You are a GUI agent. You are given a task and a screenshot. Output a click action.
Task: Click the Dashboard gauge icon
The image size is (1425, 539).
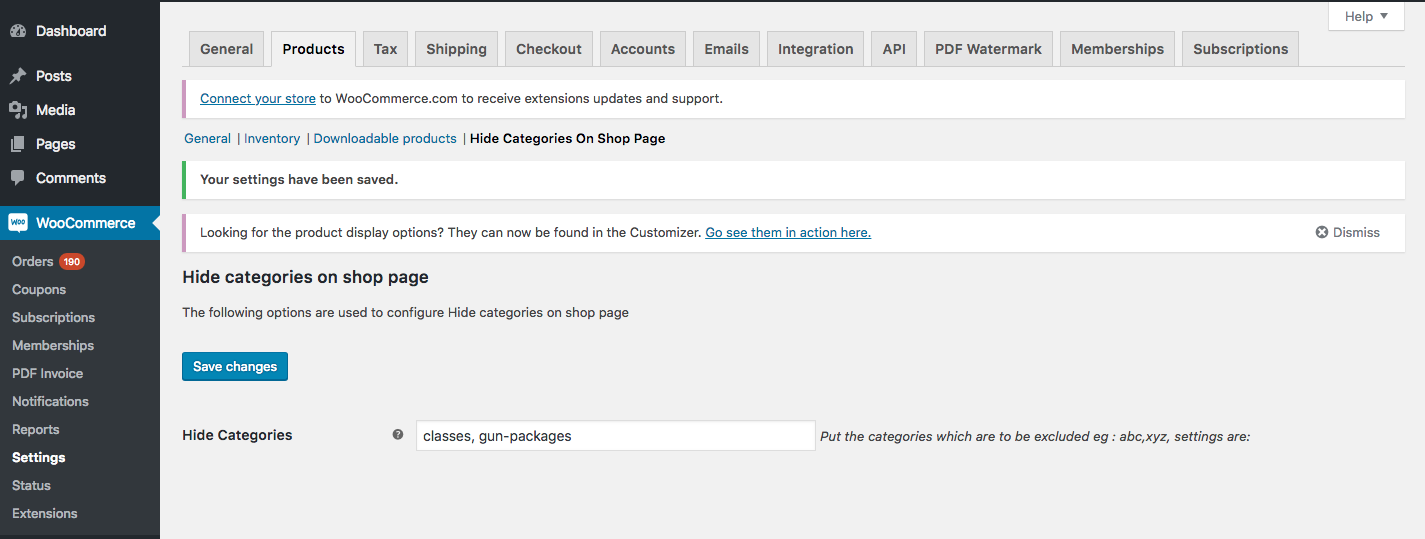tap(18, 31)
